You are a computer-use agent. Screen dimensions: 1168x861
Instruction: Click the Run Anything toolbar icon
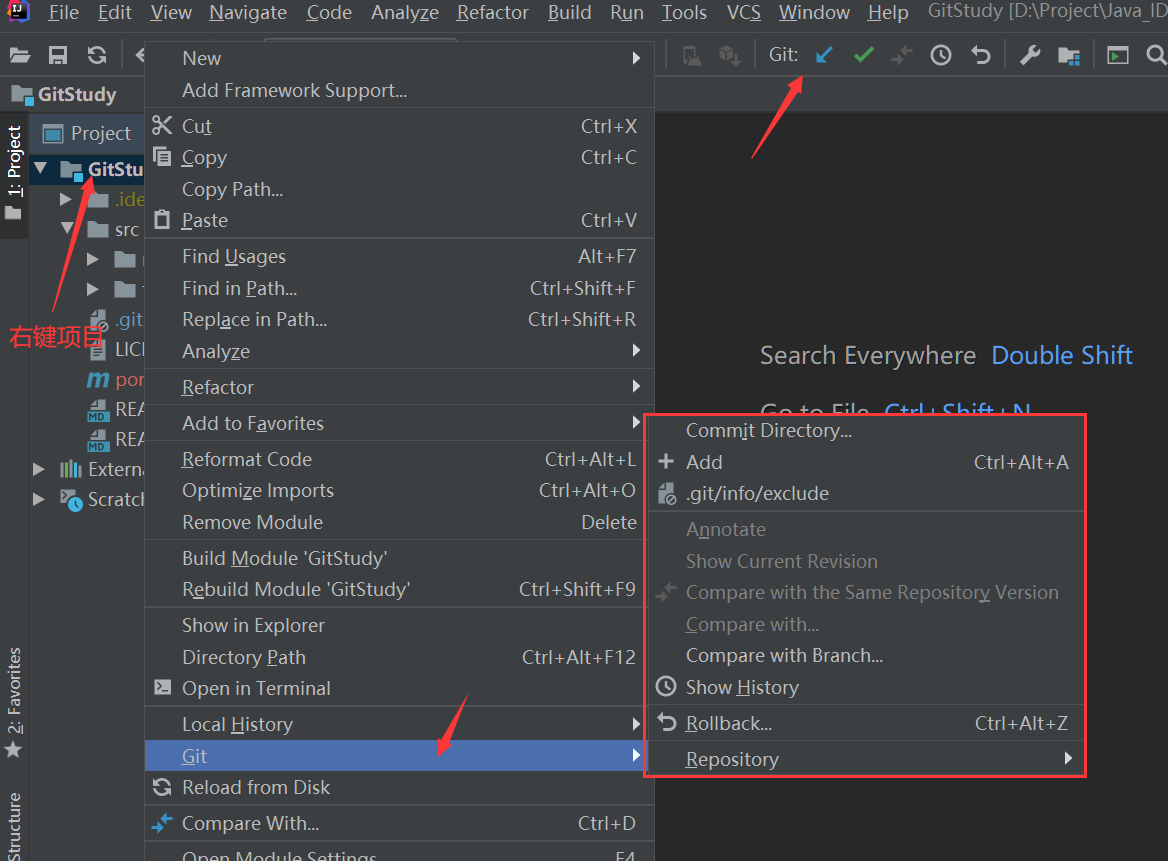pyautogui.click(x=1117, y=55)
